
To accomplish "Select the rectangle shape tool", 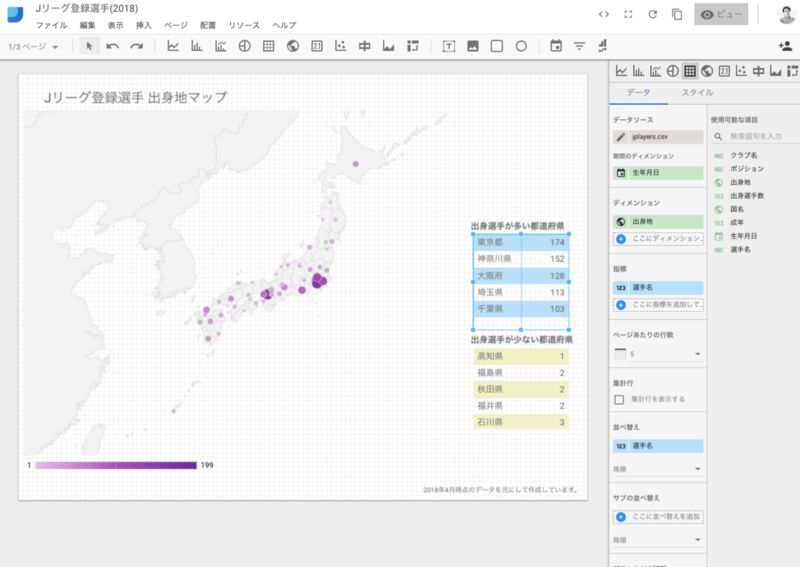I will (x=496, y=46).
